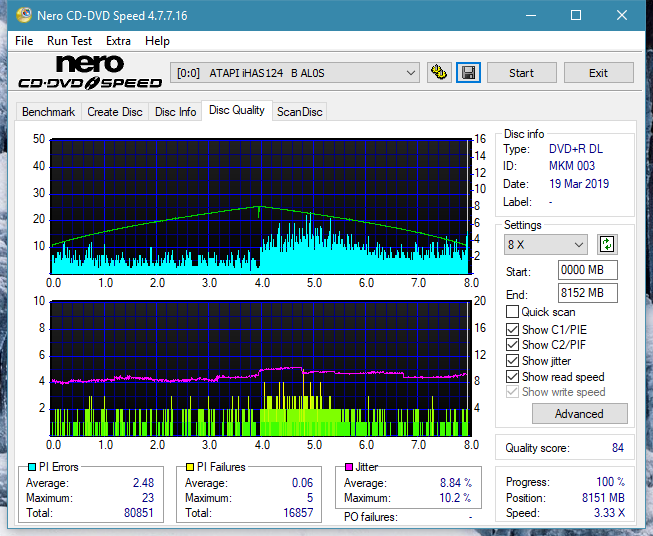This screenshot has height=536, width=653.
Task: Select the Disc Quality tab
Action: pos(237,110)
